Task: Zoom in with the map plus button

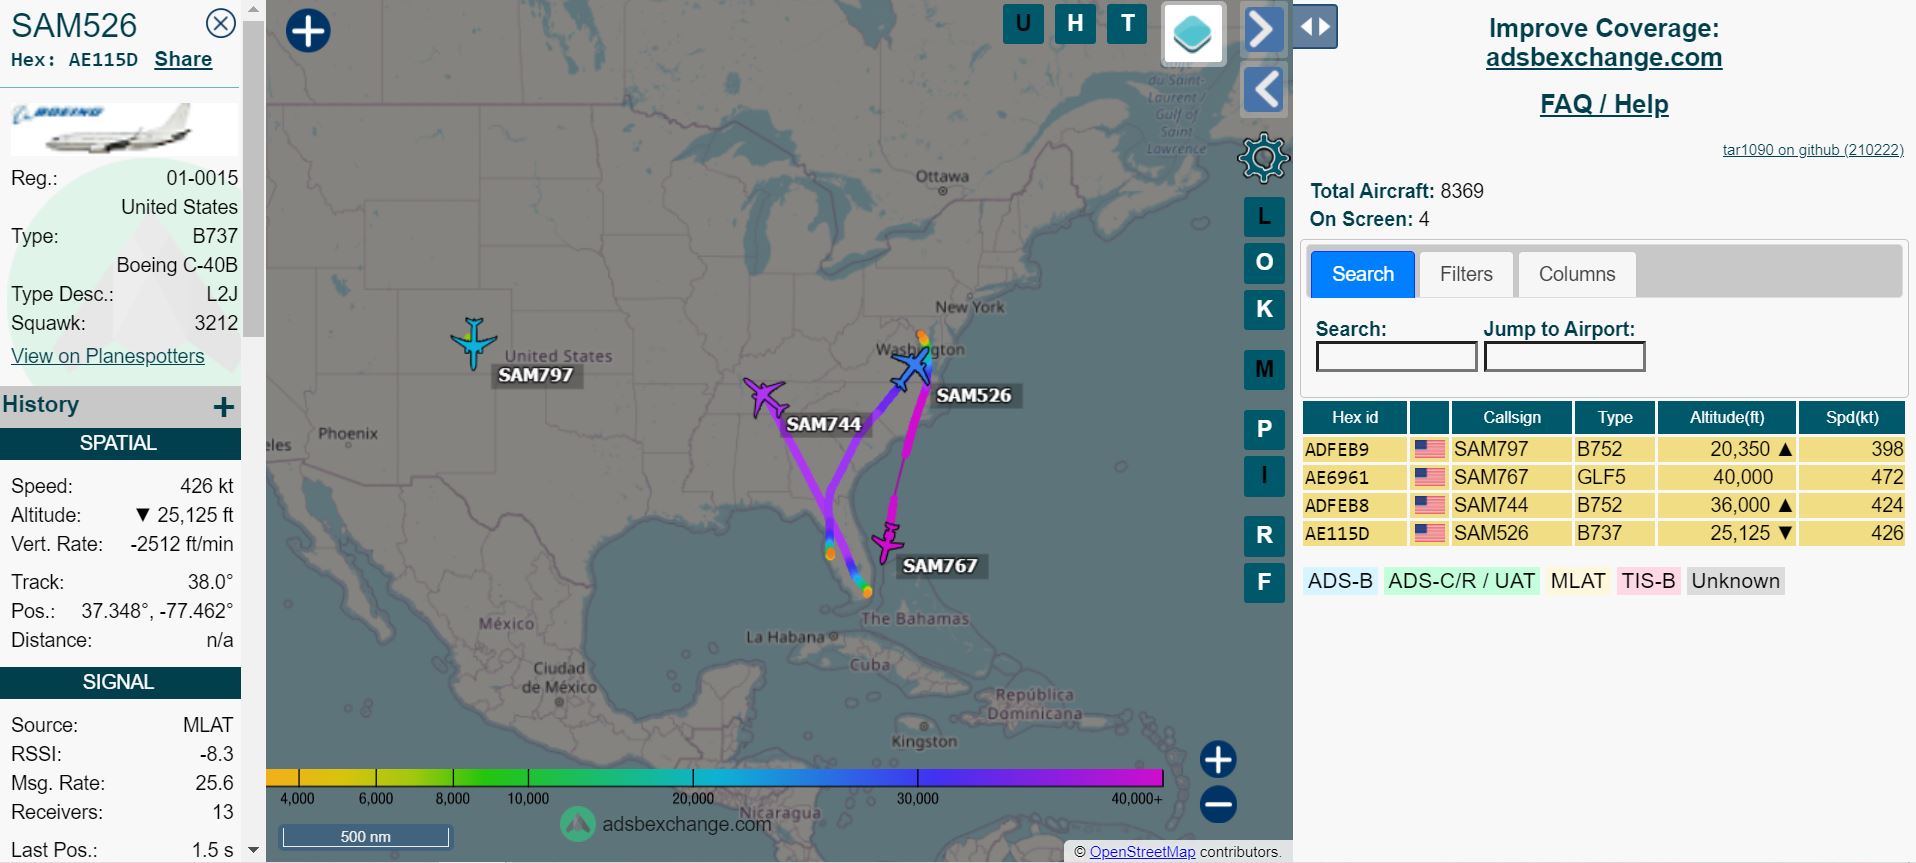Action: point(1218,760)
